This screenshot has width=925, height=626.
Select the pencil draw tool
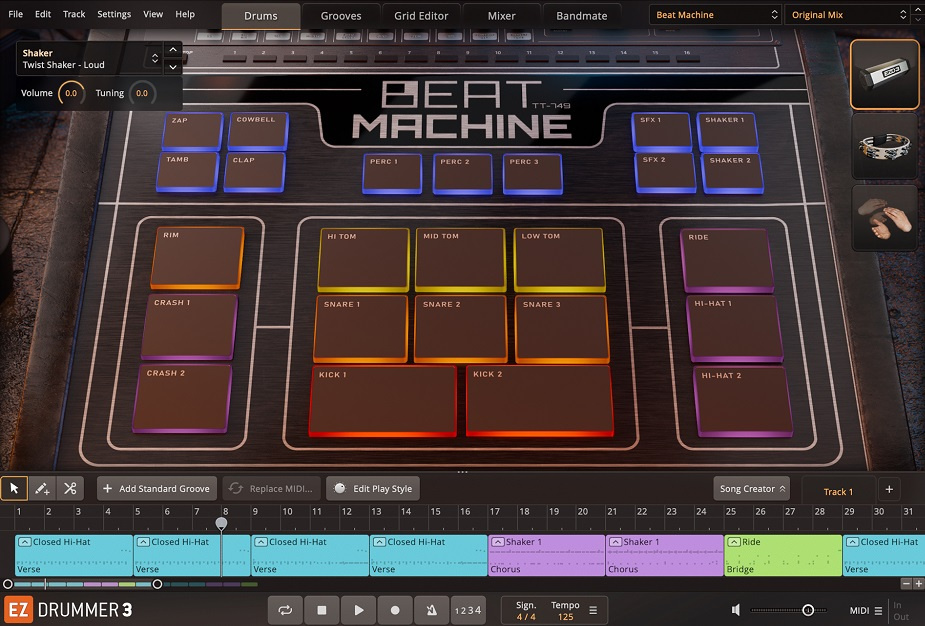(x=42, y=488)
